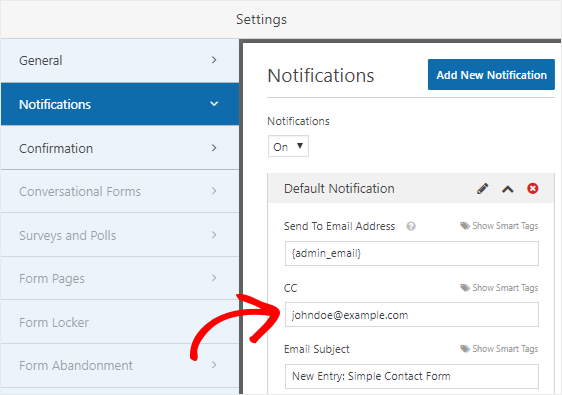Click the chevron next to General

214,60
